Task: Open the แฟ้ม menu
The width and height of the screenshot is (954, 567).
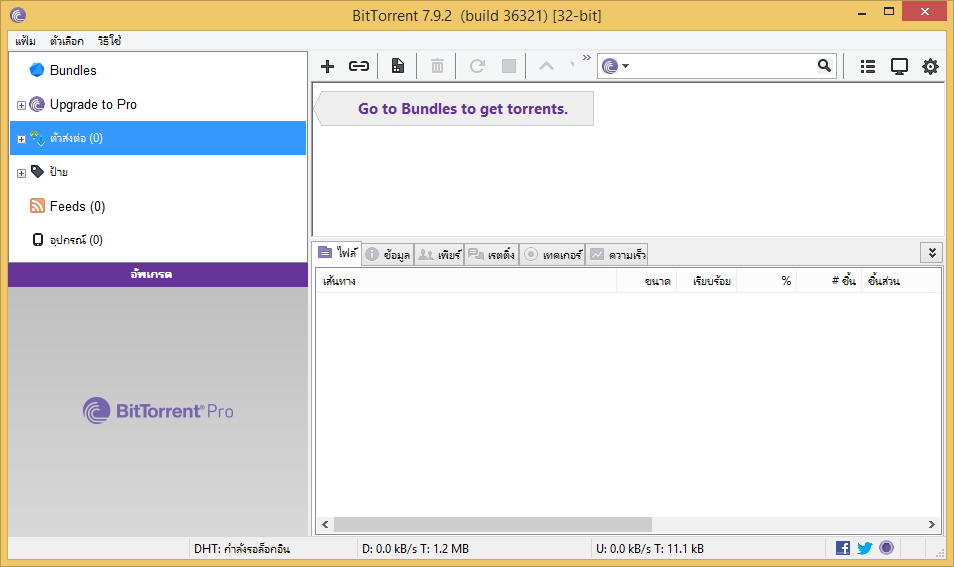Action: point(26,41)
